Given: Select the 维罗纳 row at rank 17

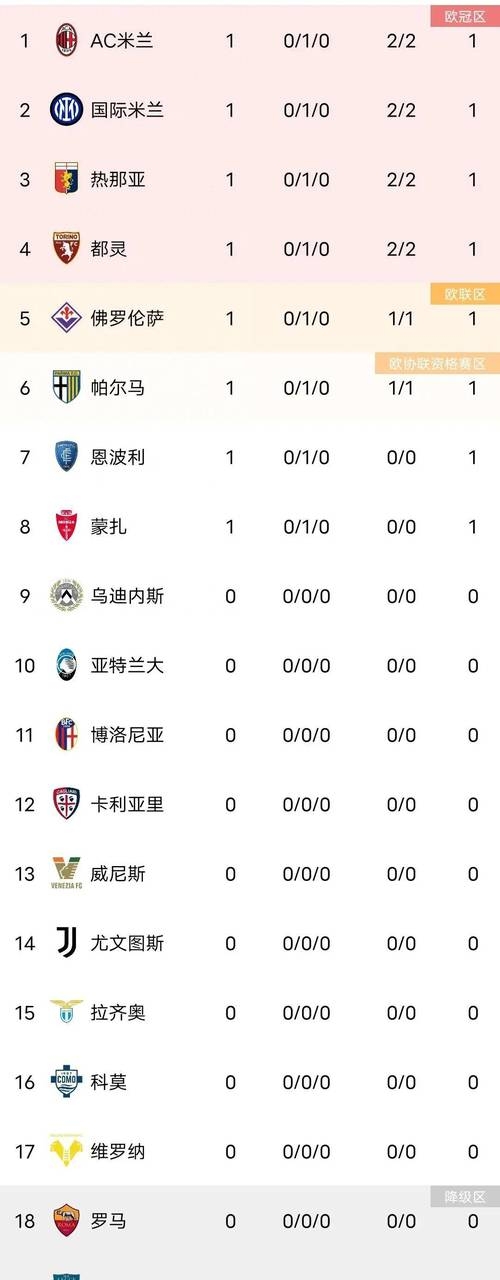Looking at the screenshot, I should [x=250, y=1151].
